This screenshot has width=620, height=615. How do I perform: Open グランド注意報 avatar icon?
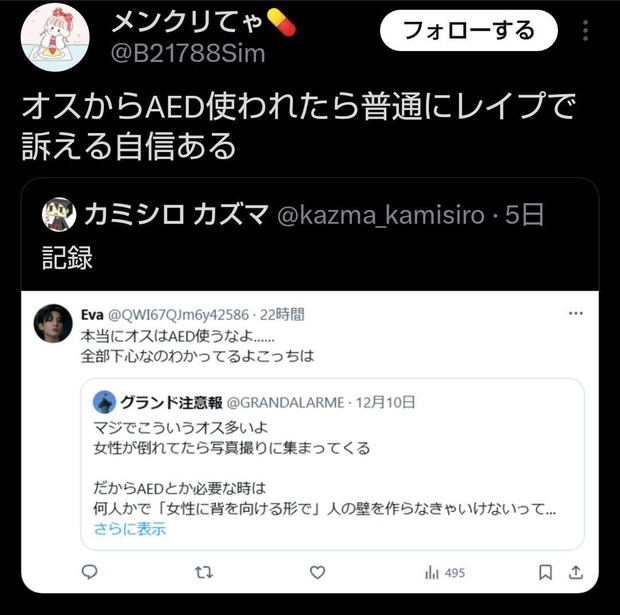[x=104, y=402]
